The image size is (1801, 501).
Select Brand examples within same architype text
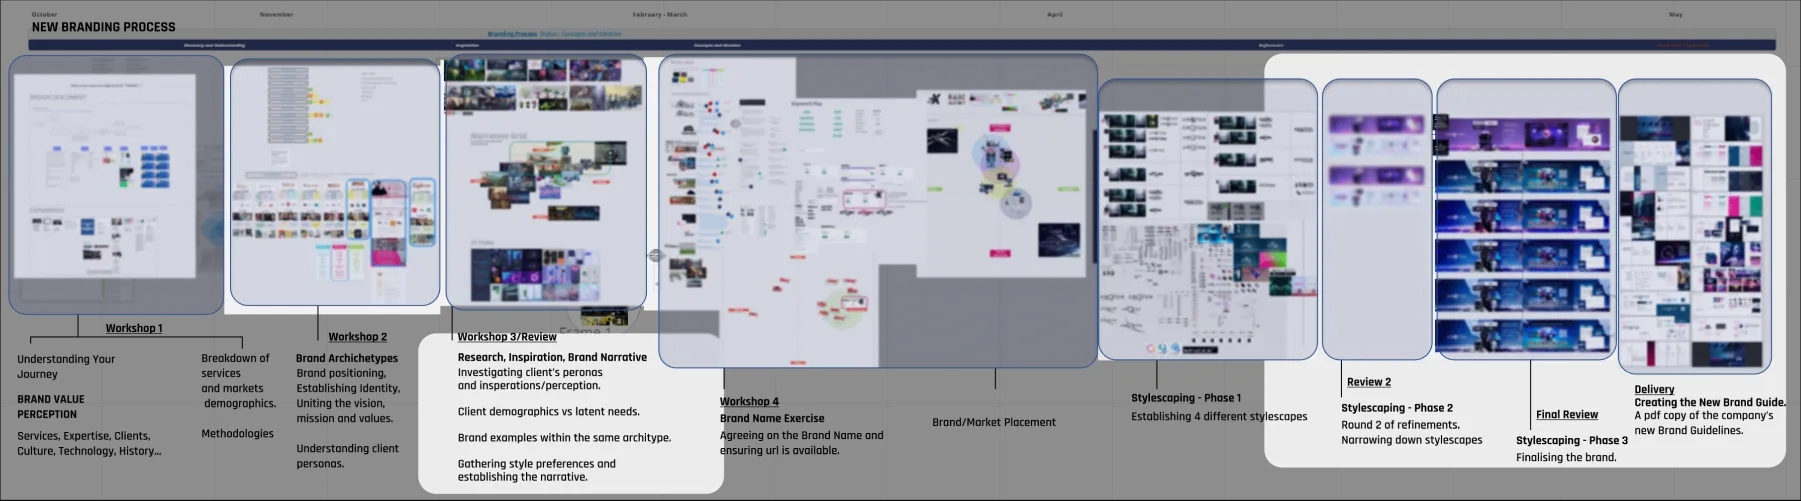pyautogui.click(x=564, y=437)
